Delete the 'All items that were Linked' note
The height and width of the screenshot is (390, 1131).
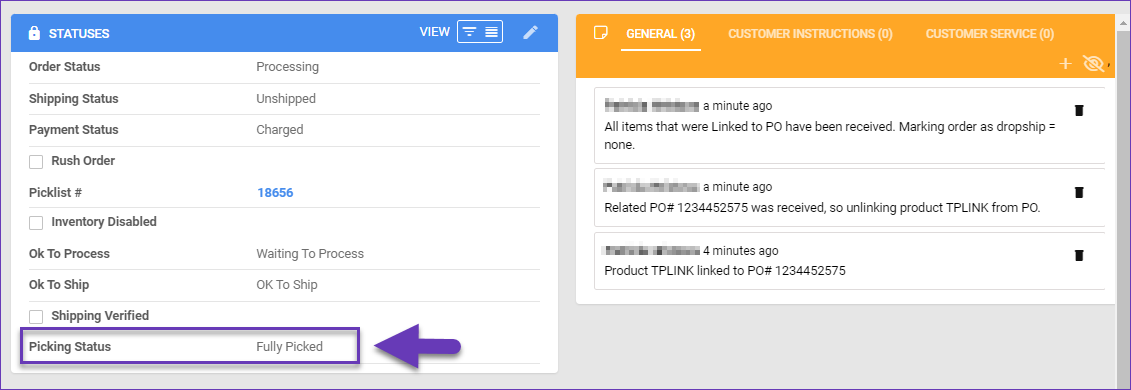click(x=1079, y=110)
